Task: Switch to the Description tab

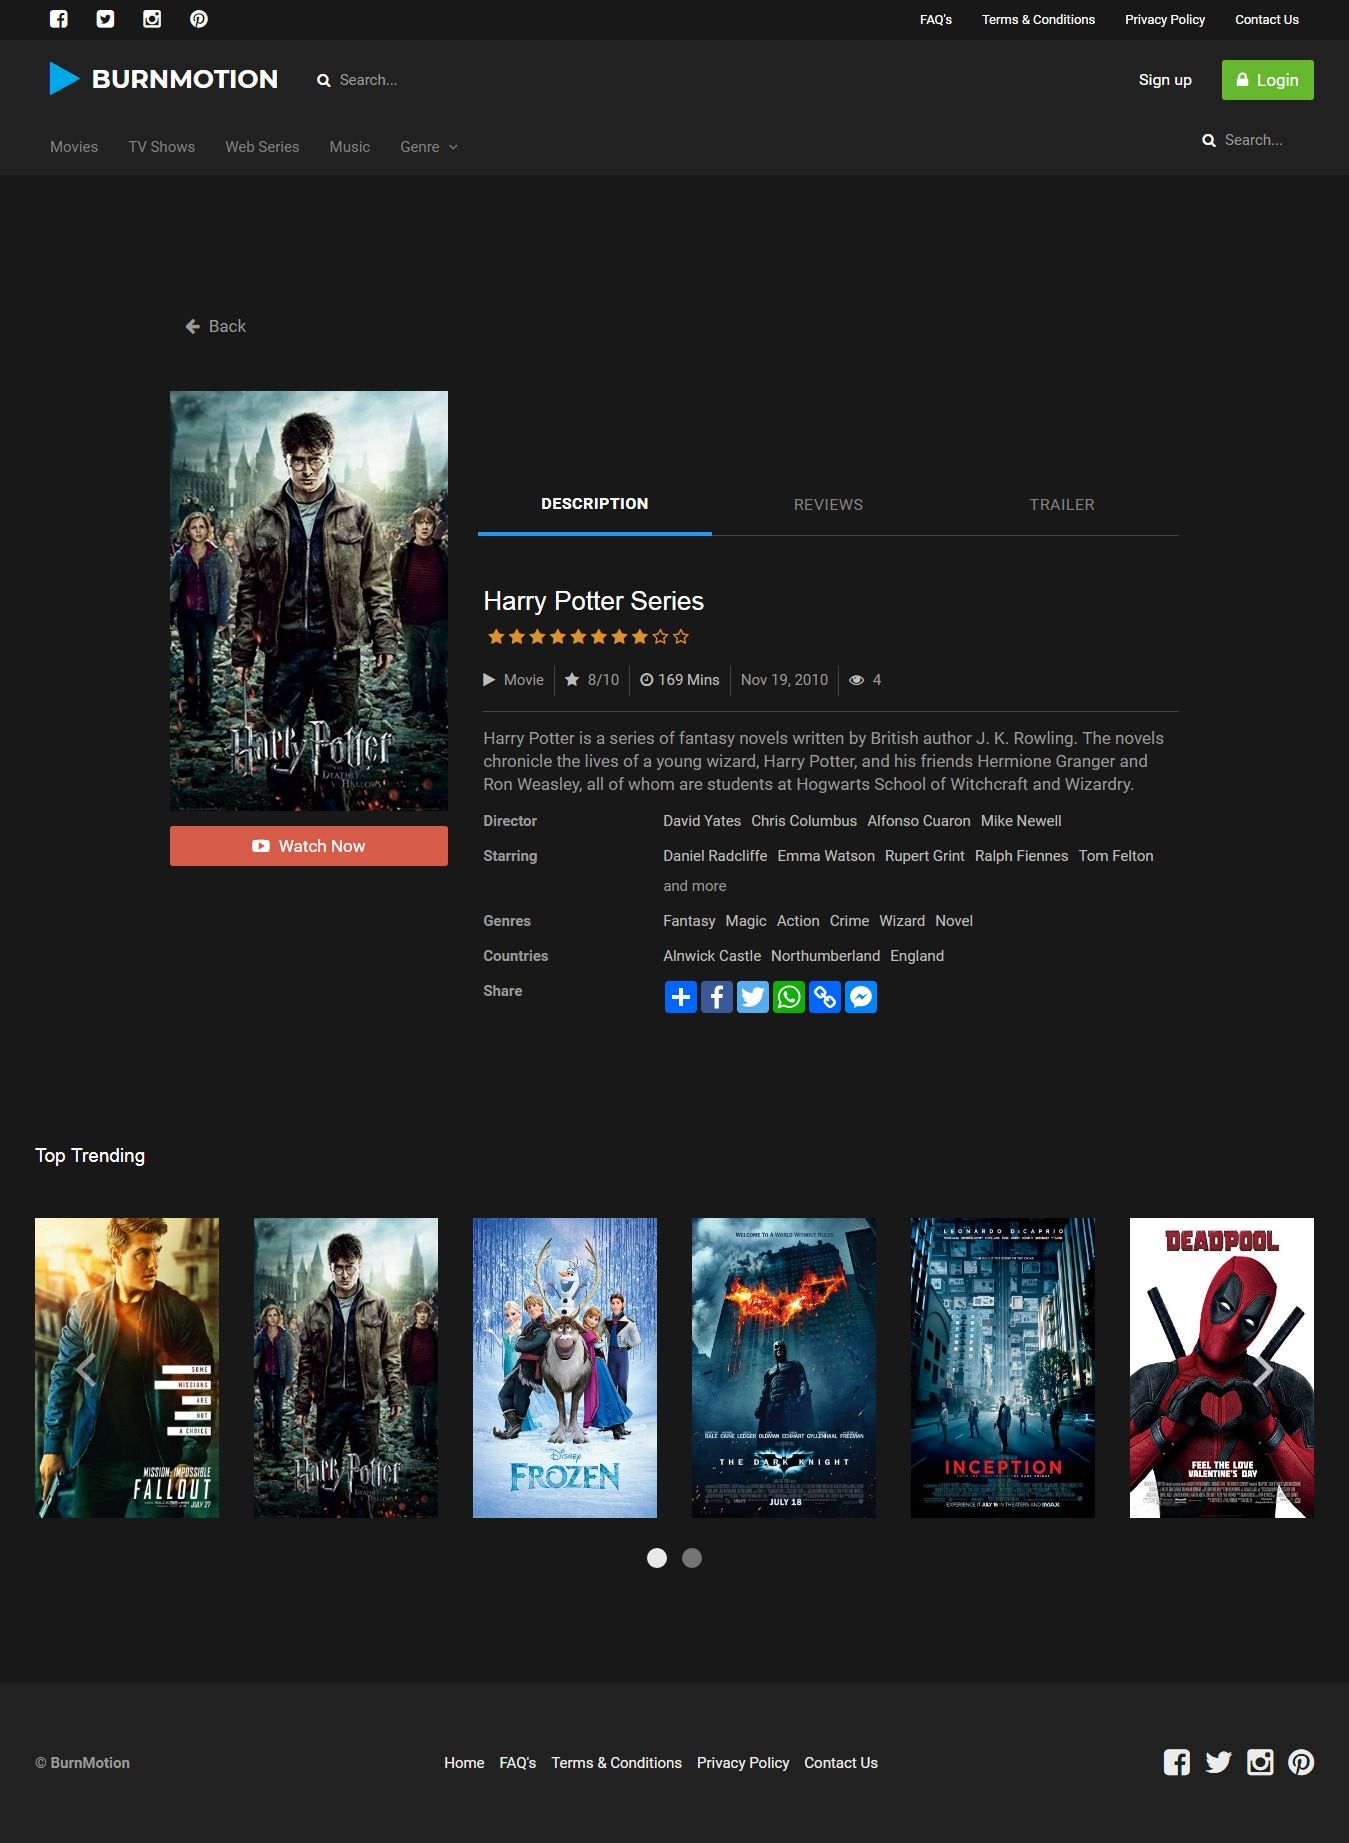Action: click(x=595, y=504)
